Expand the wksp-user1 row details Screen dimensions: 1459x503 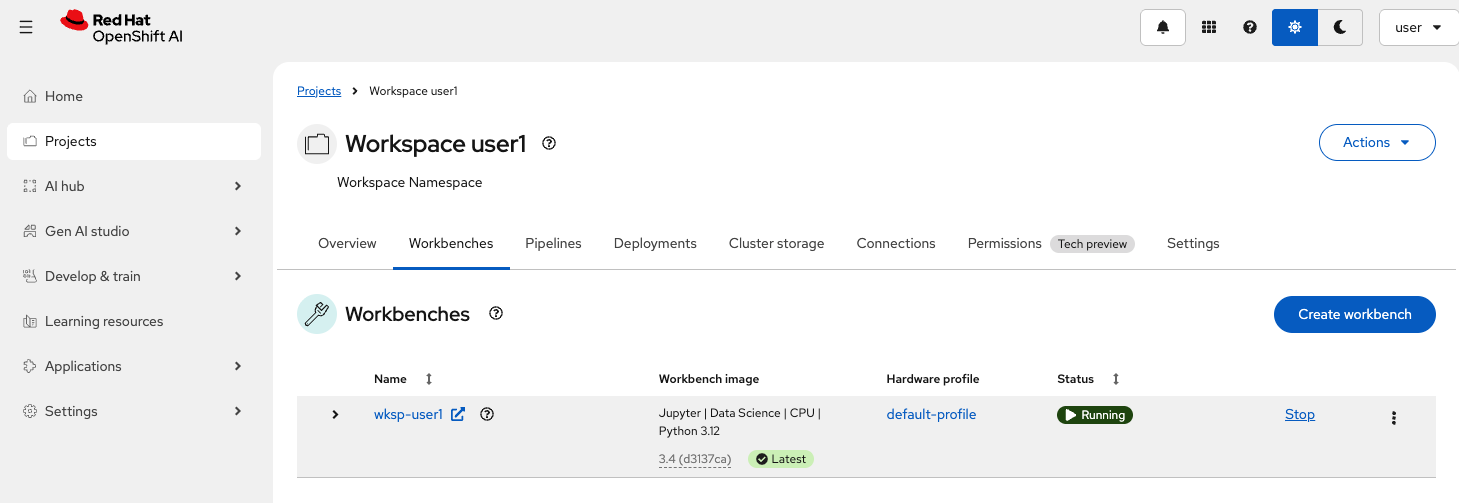335,414
